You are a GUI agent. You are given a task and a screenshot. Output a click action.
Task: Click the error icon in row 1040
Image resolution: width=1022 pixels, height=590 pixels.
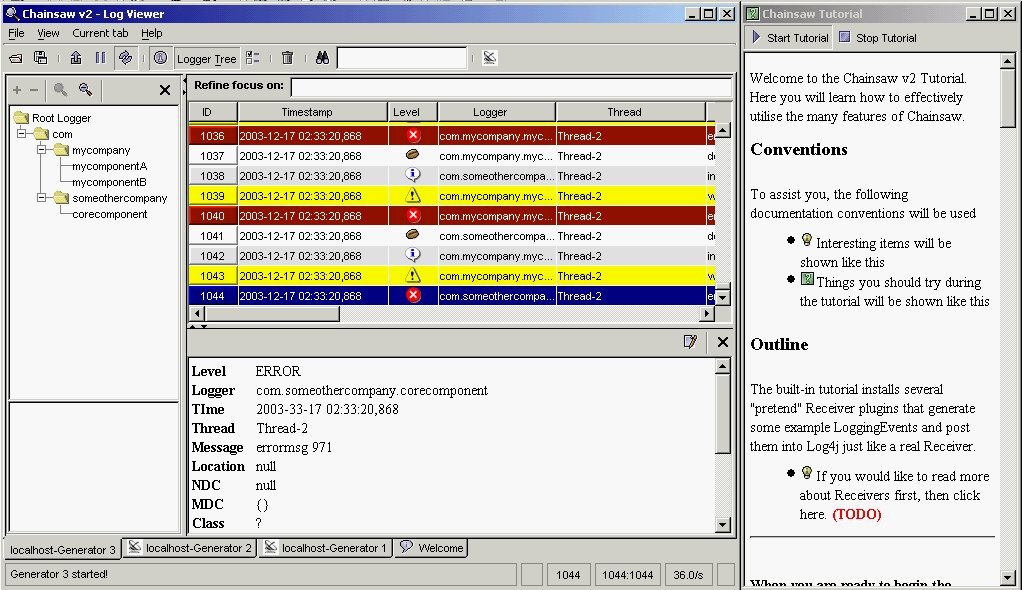pyautogui.click(x=413, y=215)
